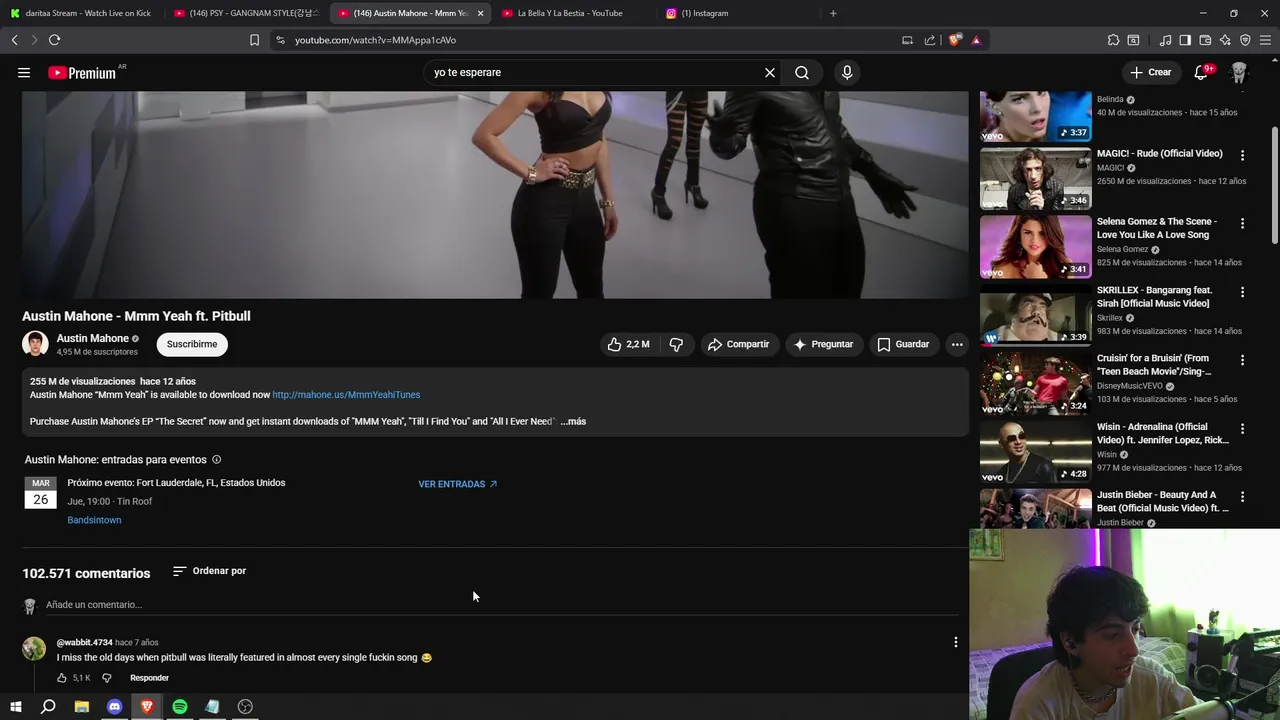The height and width of the screenshot is (720, 1280).
Task: Open Austin Mahone channel name
Action: point(93,338)
